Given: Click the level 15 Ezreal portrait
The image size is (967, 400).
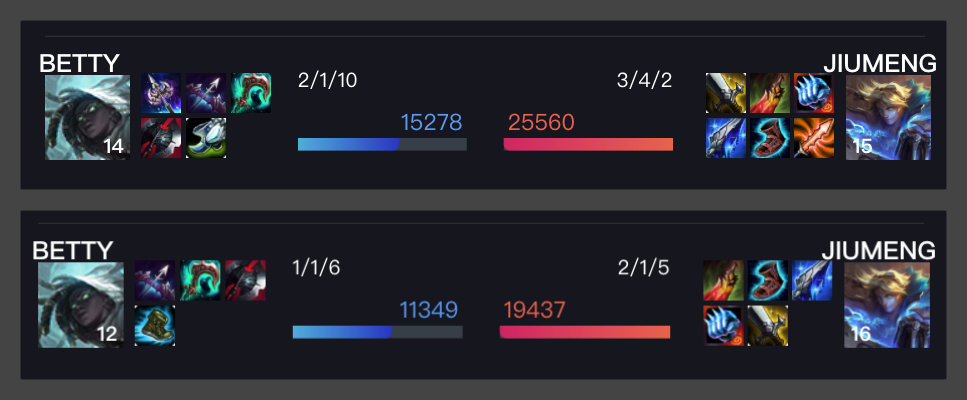Looking at the screenshot, I should (x=889, y=117).
